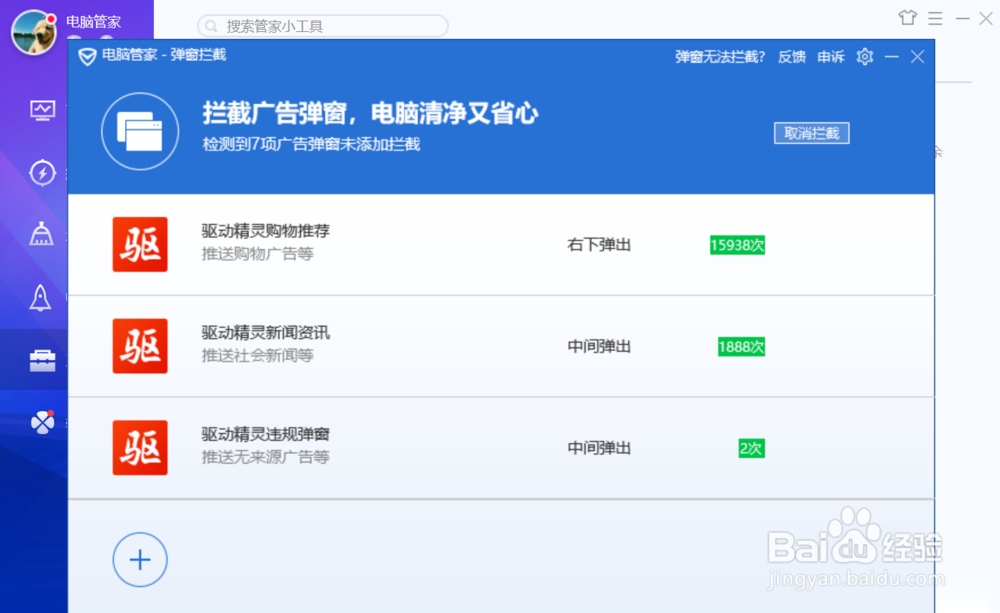Select the 驱动精灵新闻资讯 title text
Viewport: 1000px width, 613px height.
[x=265, y=332]
